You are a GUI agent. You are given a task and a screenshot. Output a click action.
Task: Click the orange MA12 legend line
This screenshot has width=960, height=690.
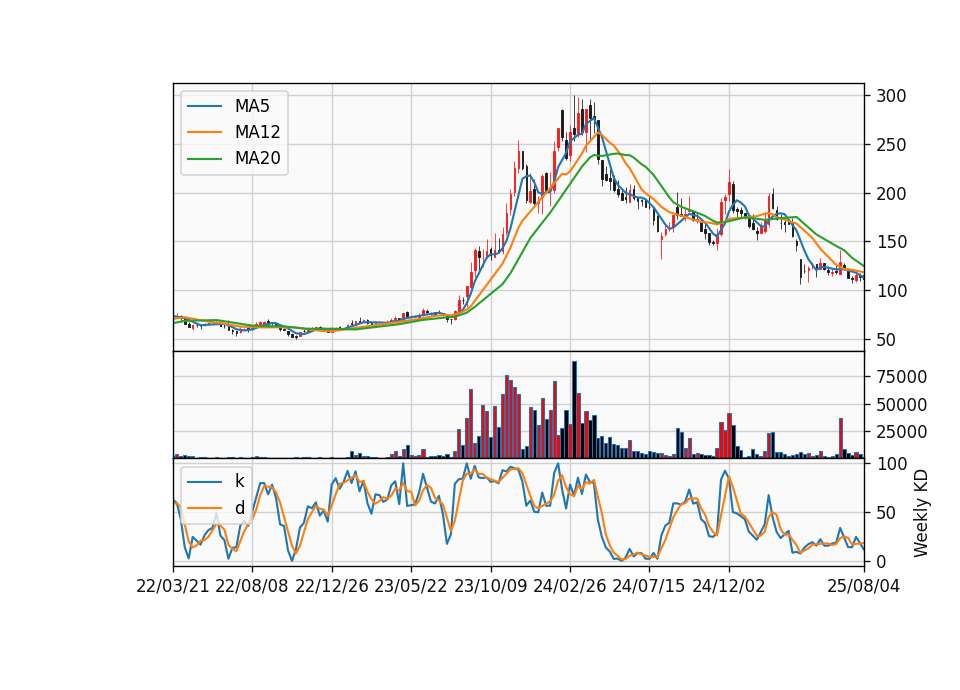click(204, 132)
